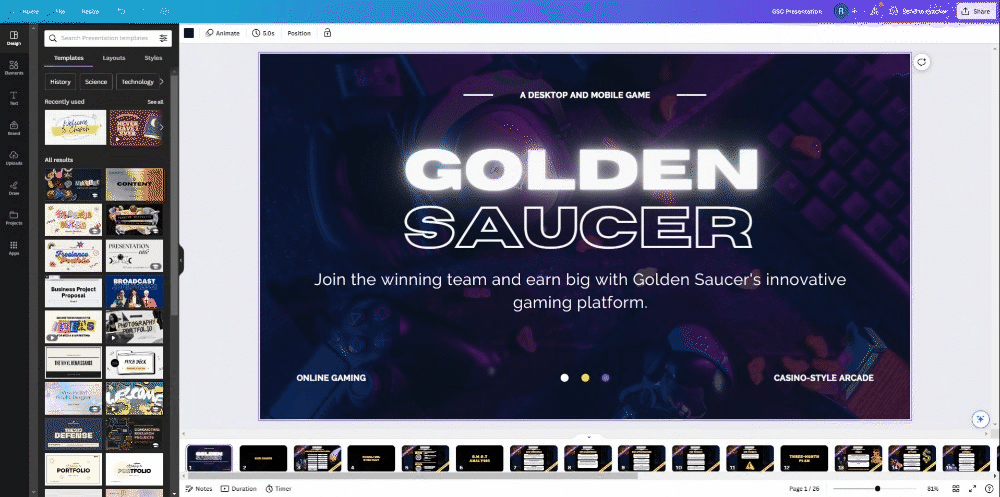Go to Home in top bar

coord(30,11)
